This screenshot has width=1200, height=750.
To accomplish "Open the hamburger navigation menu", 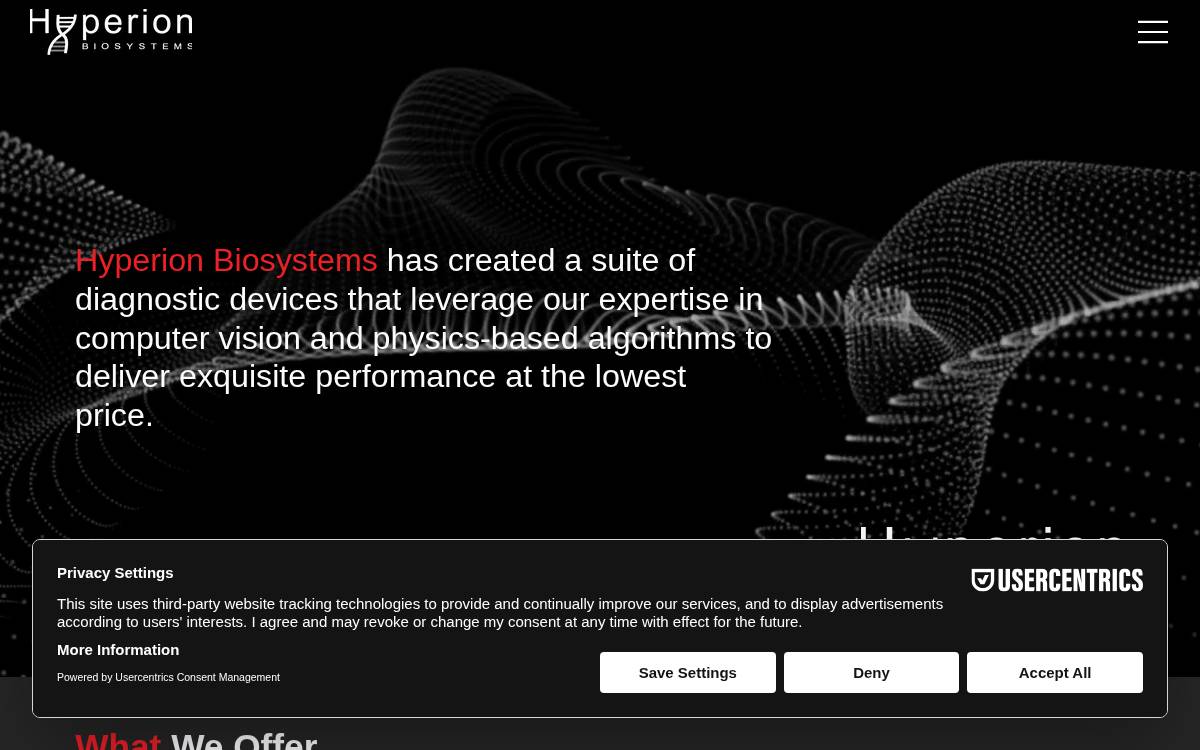I will 1152,32.
